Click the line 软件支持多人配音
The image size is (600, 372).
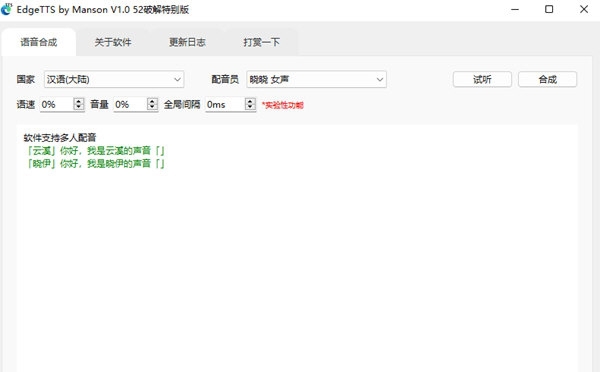point(60,137)
